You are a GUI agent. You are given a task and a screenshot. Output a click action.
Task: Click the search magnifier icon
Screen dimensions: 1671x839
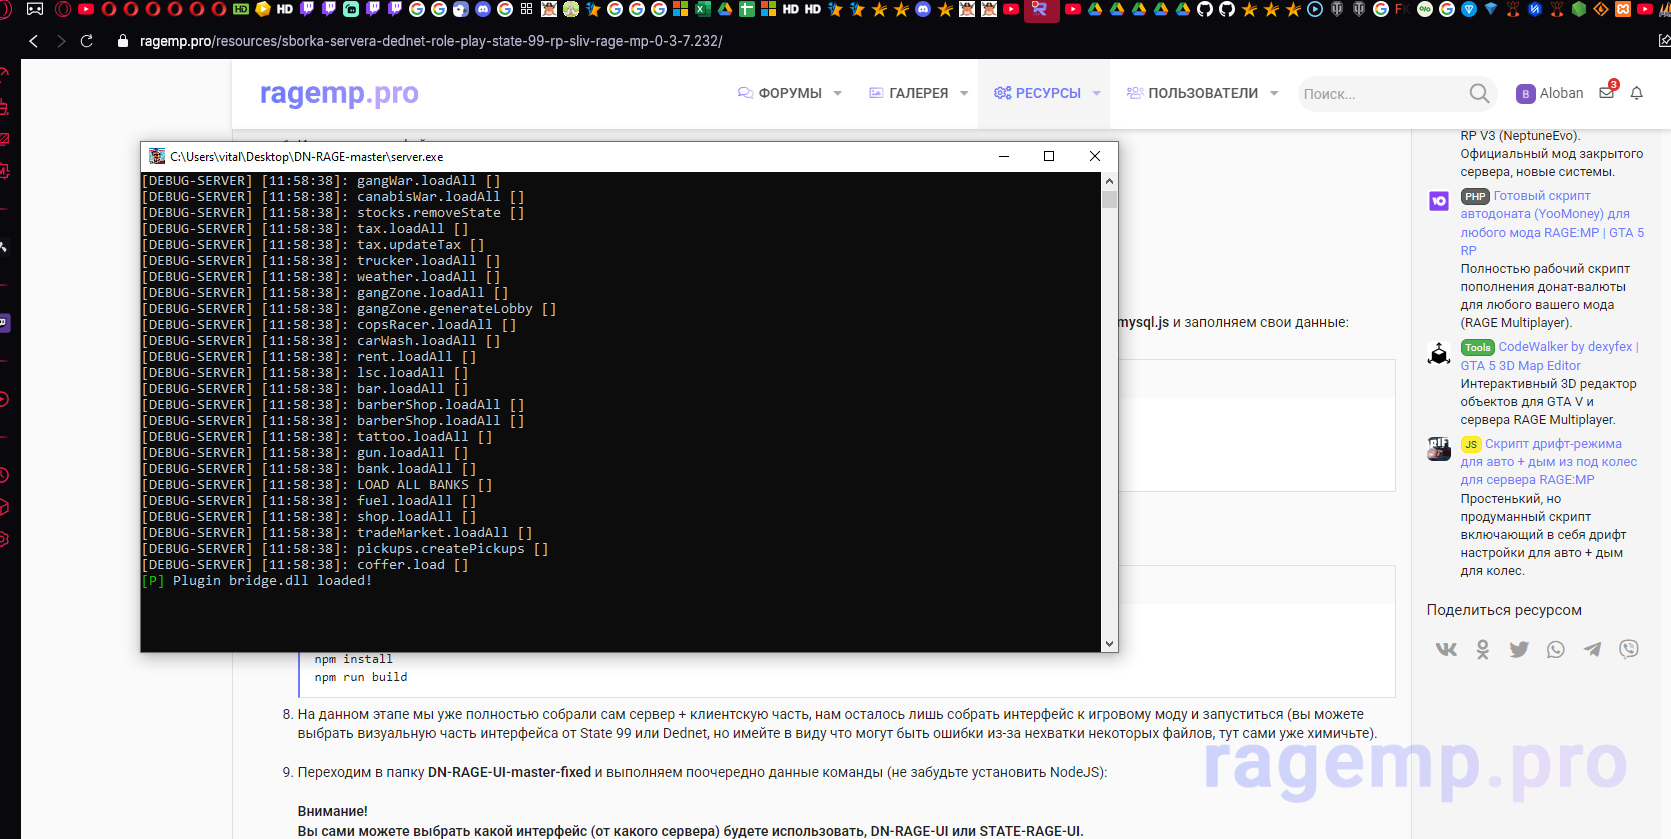pyautogui.click(x=1479, y=93)
